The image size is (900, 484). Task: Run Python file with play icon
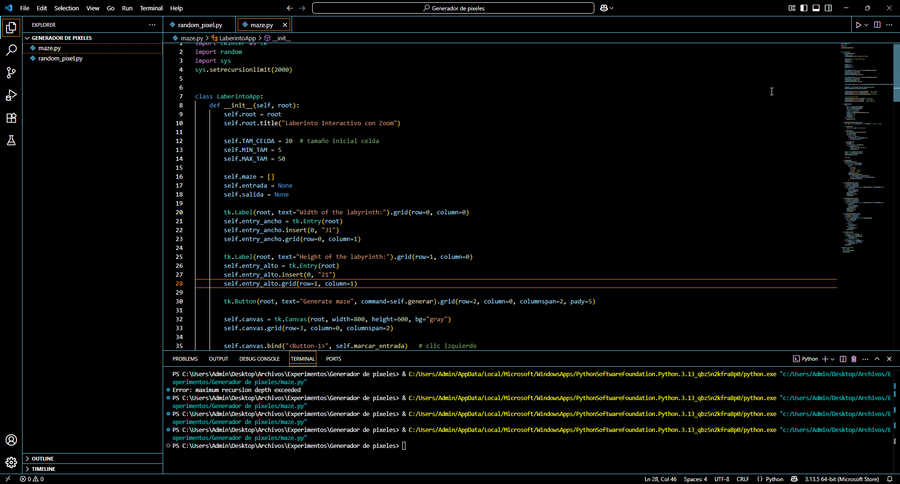pyautogui.click(x=858, y=25)
